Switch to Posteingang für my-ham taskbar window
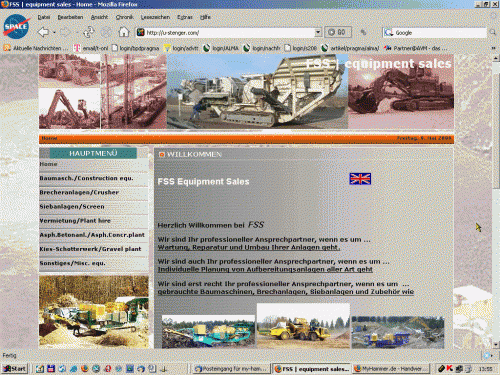This screenshot has height=375, width=500. click(231, 369)
